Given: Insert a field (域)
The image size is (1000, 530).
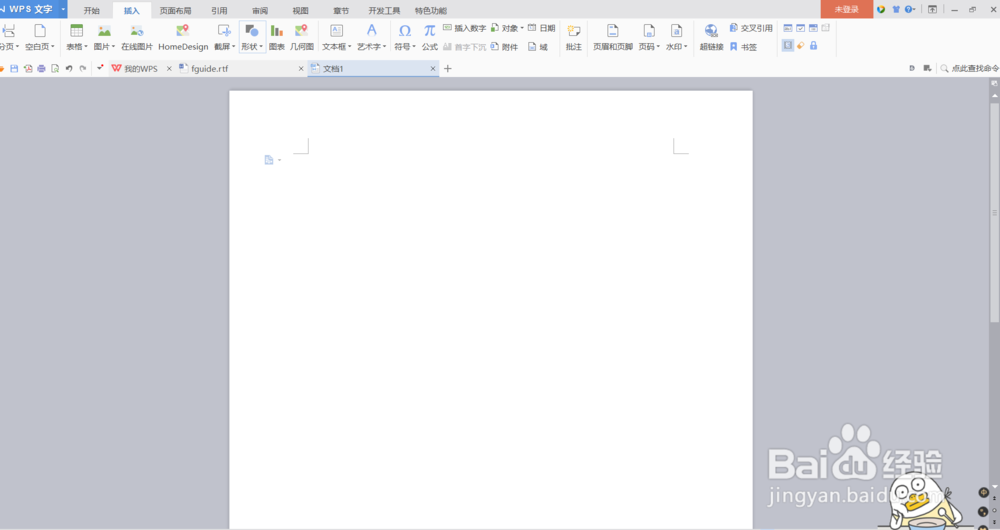Looking at the screenshot, I should [x=538, y=47].
